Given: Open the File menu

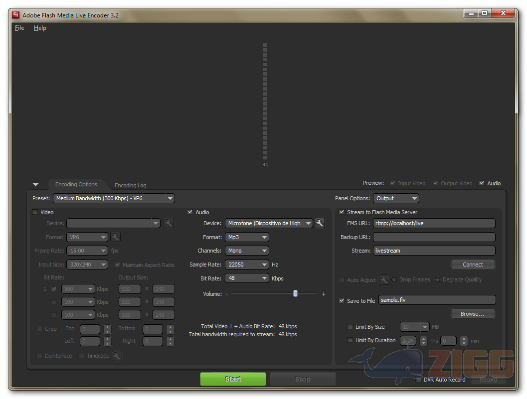Looking at the screenshot, I should point(19,28).
